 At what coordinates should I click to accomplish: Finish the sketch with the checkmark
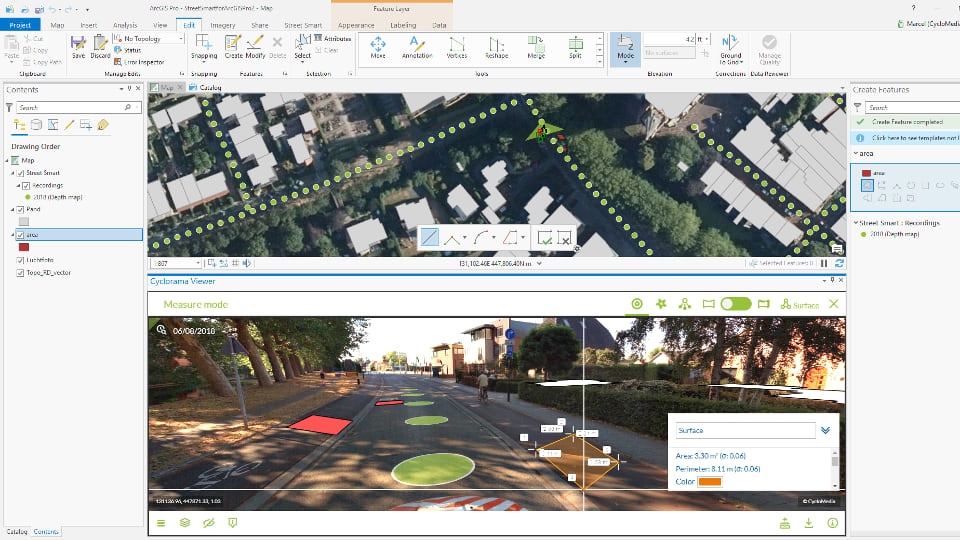544,238
